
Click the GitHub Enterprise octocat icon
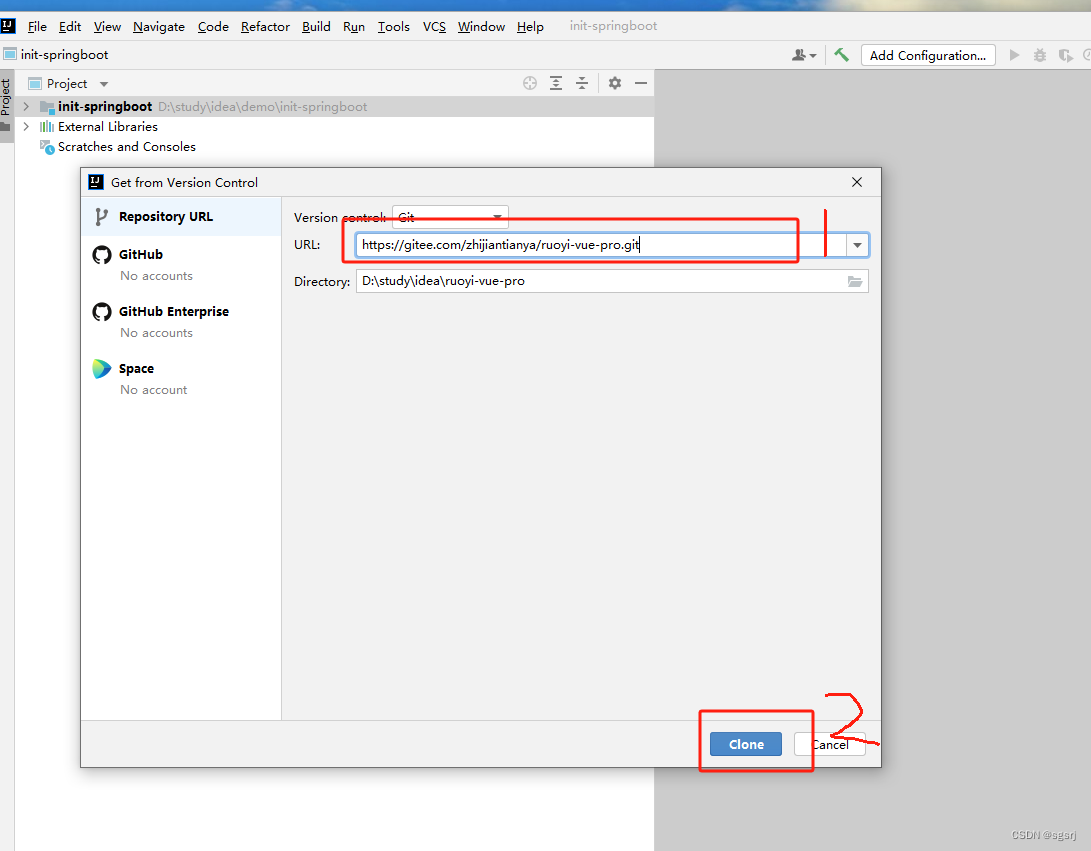[x=102, y=312]
